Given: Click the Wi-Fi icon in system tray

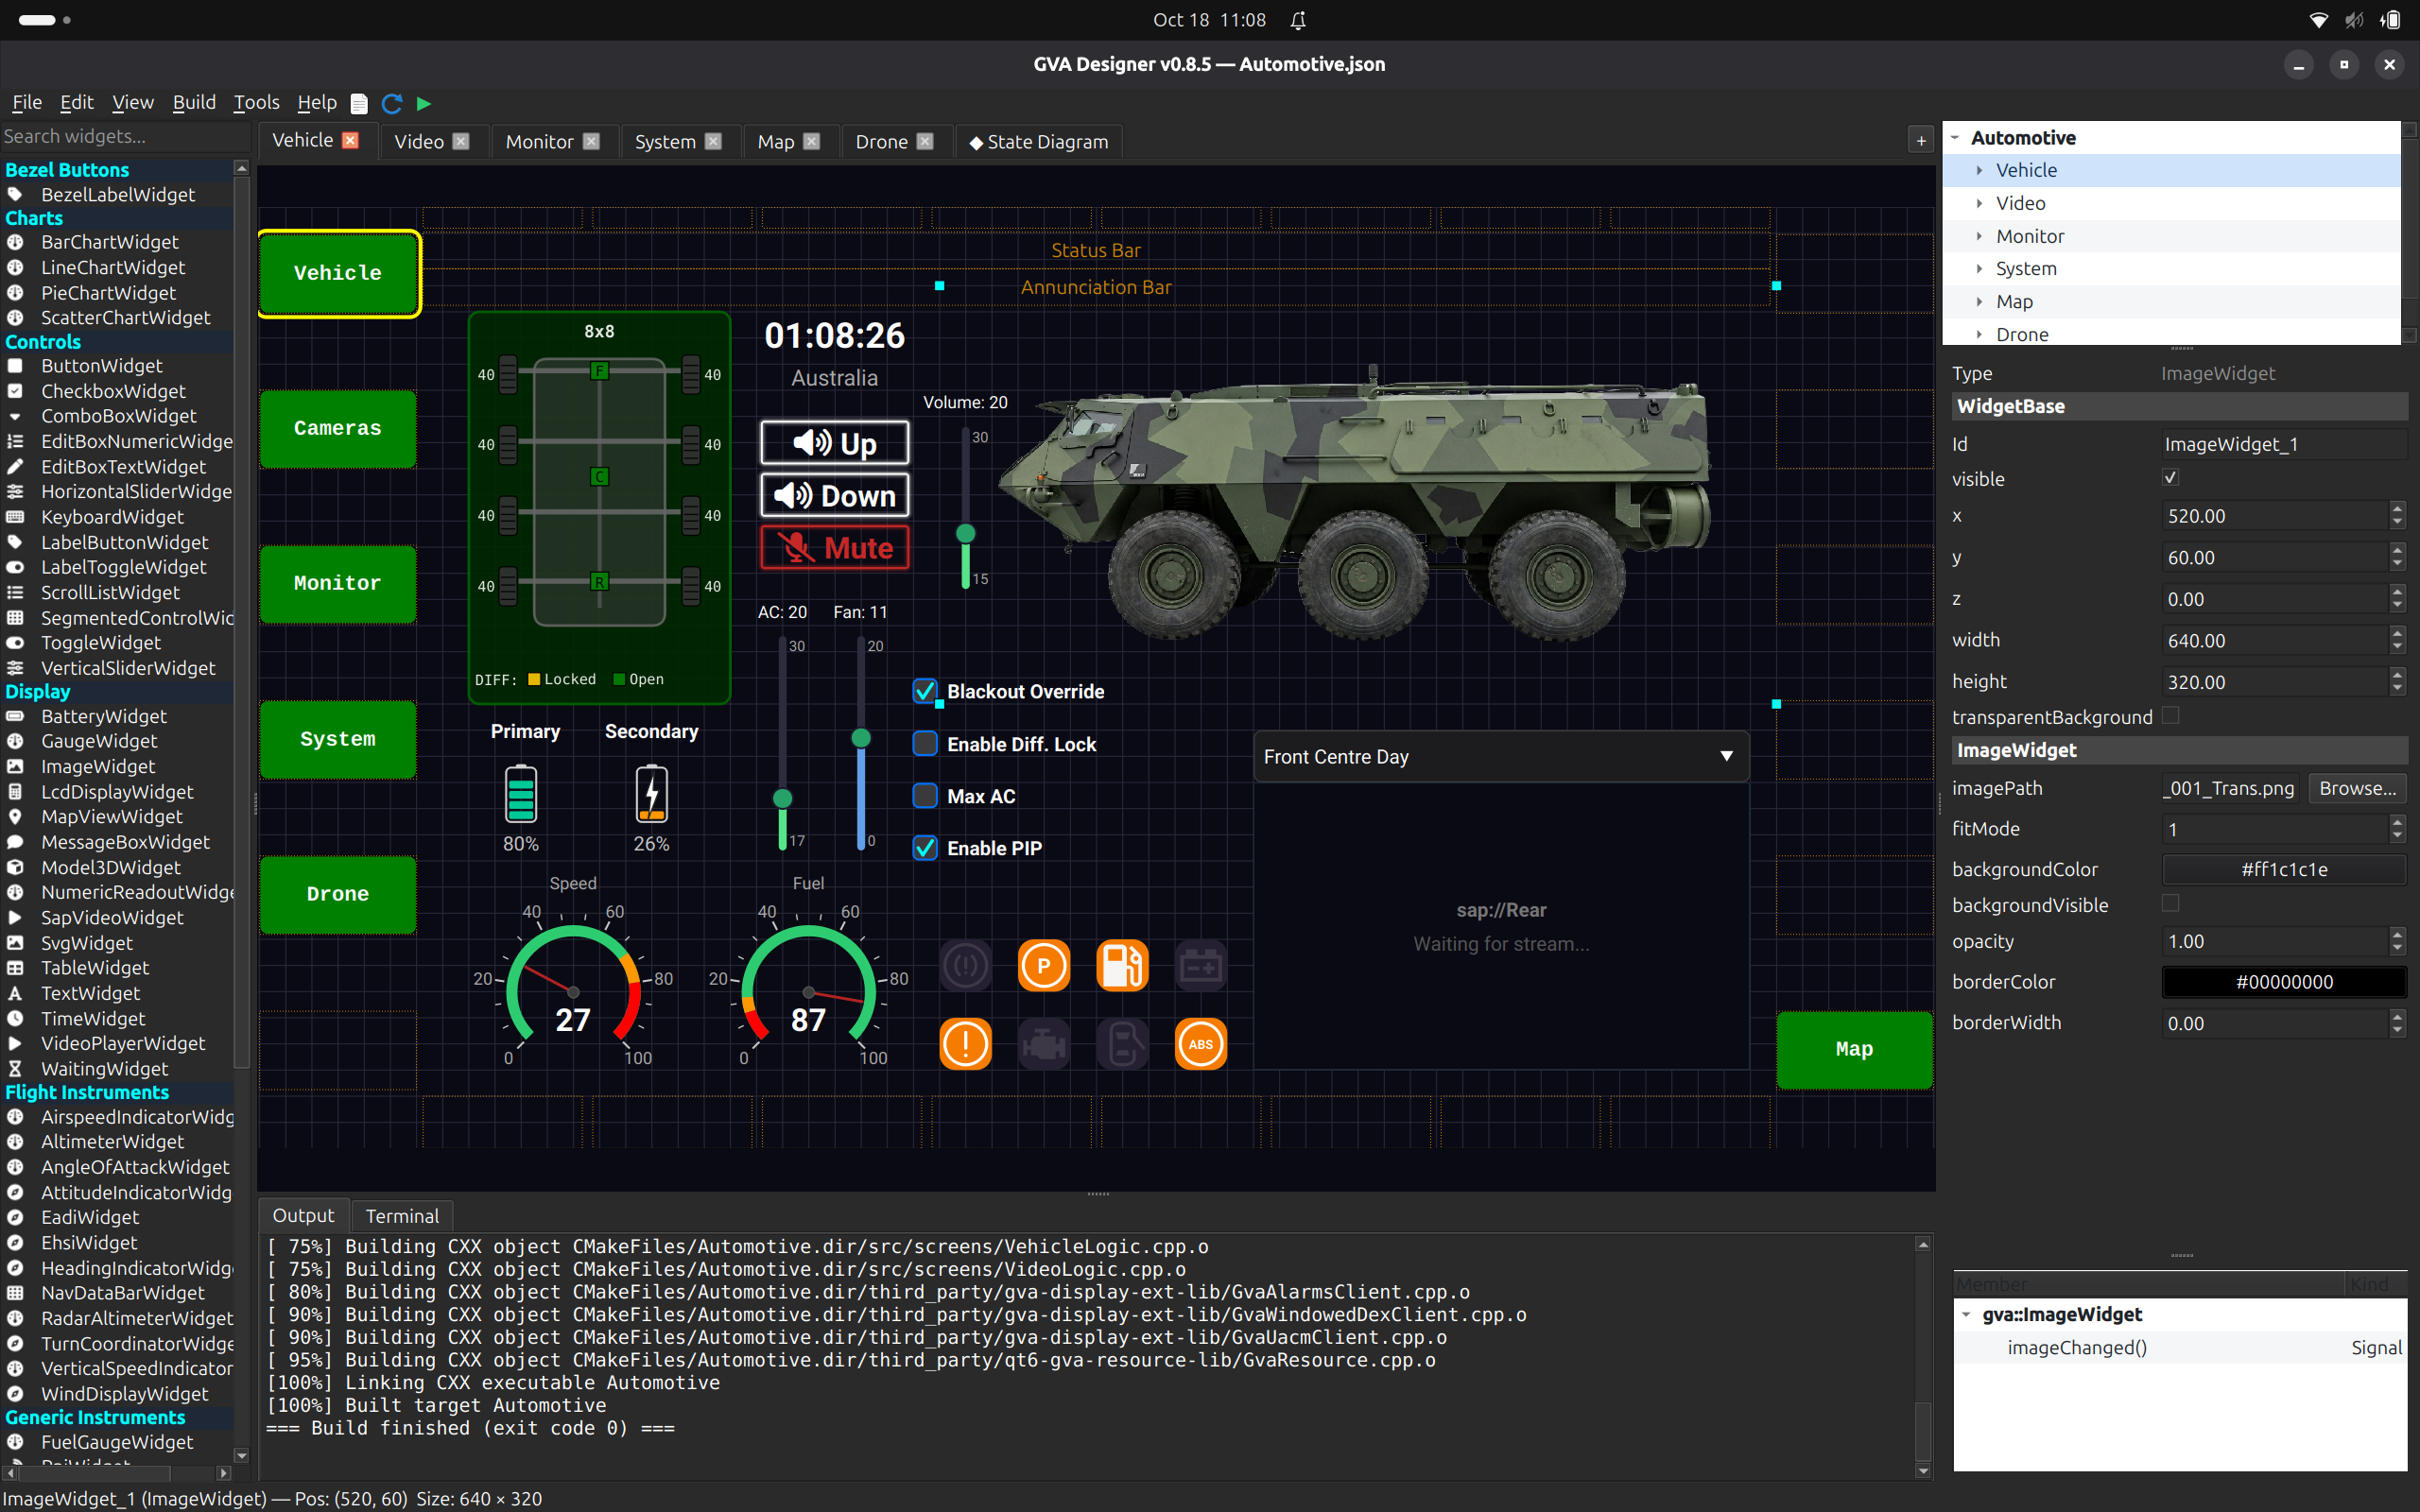Looking at the screenshot, I should point(2318,20).
